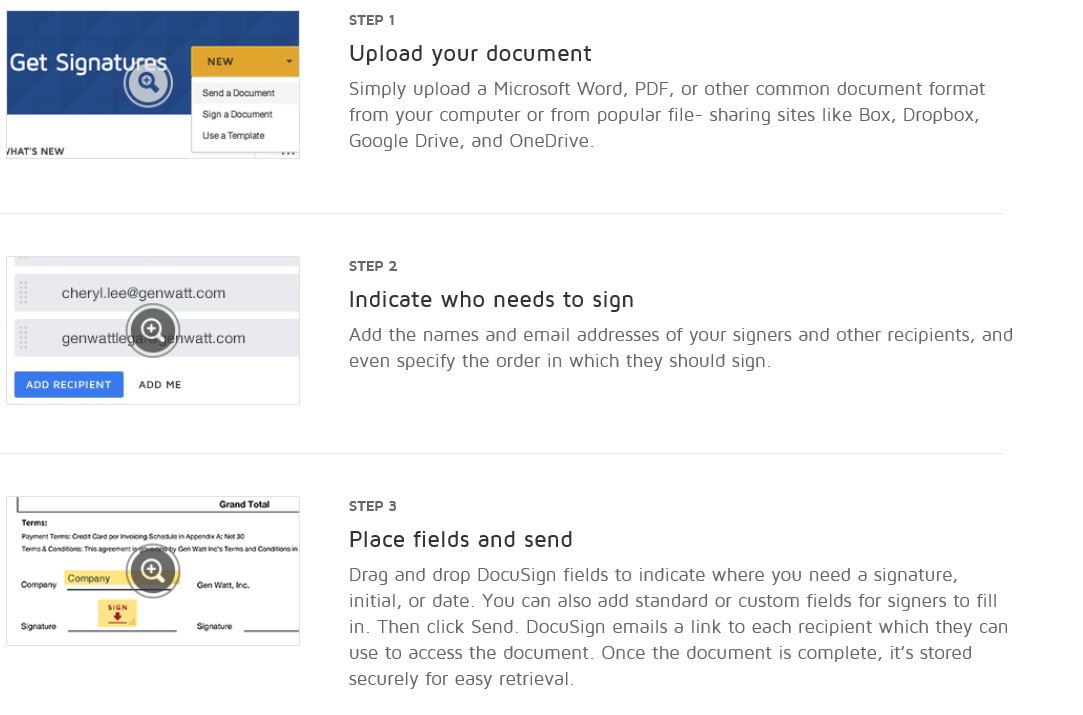Screen dimensions: 1083x715
Task: Click the drag handle beside genwattlegal@genwatt.com
Action: pyautogui.click(x=22, y=338)
